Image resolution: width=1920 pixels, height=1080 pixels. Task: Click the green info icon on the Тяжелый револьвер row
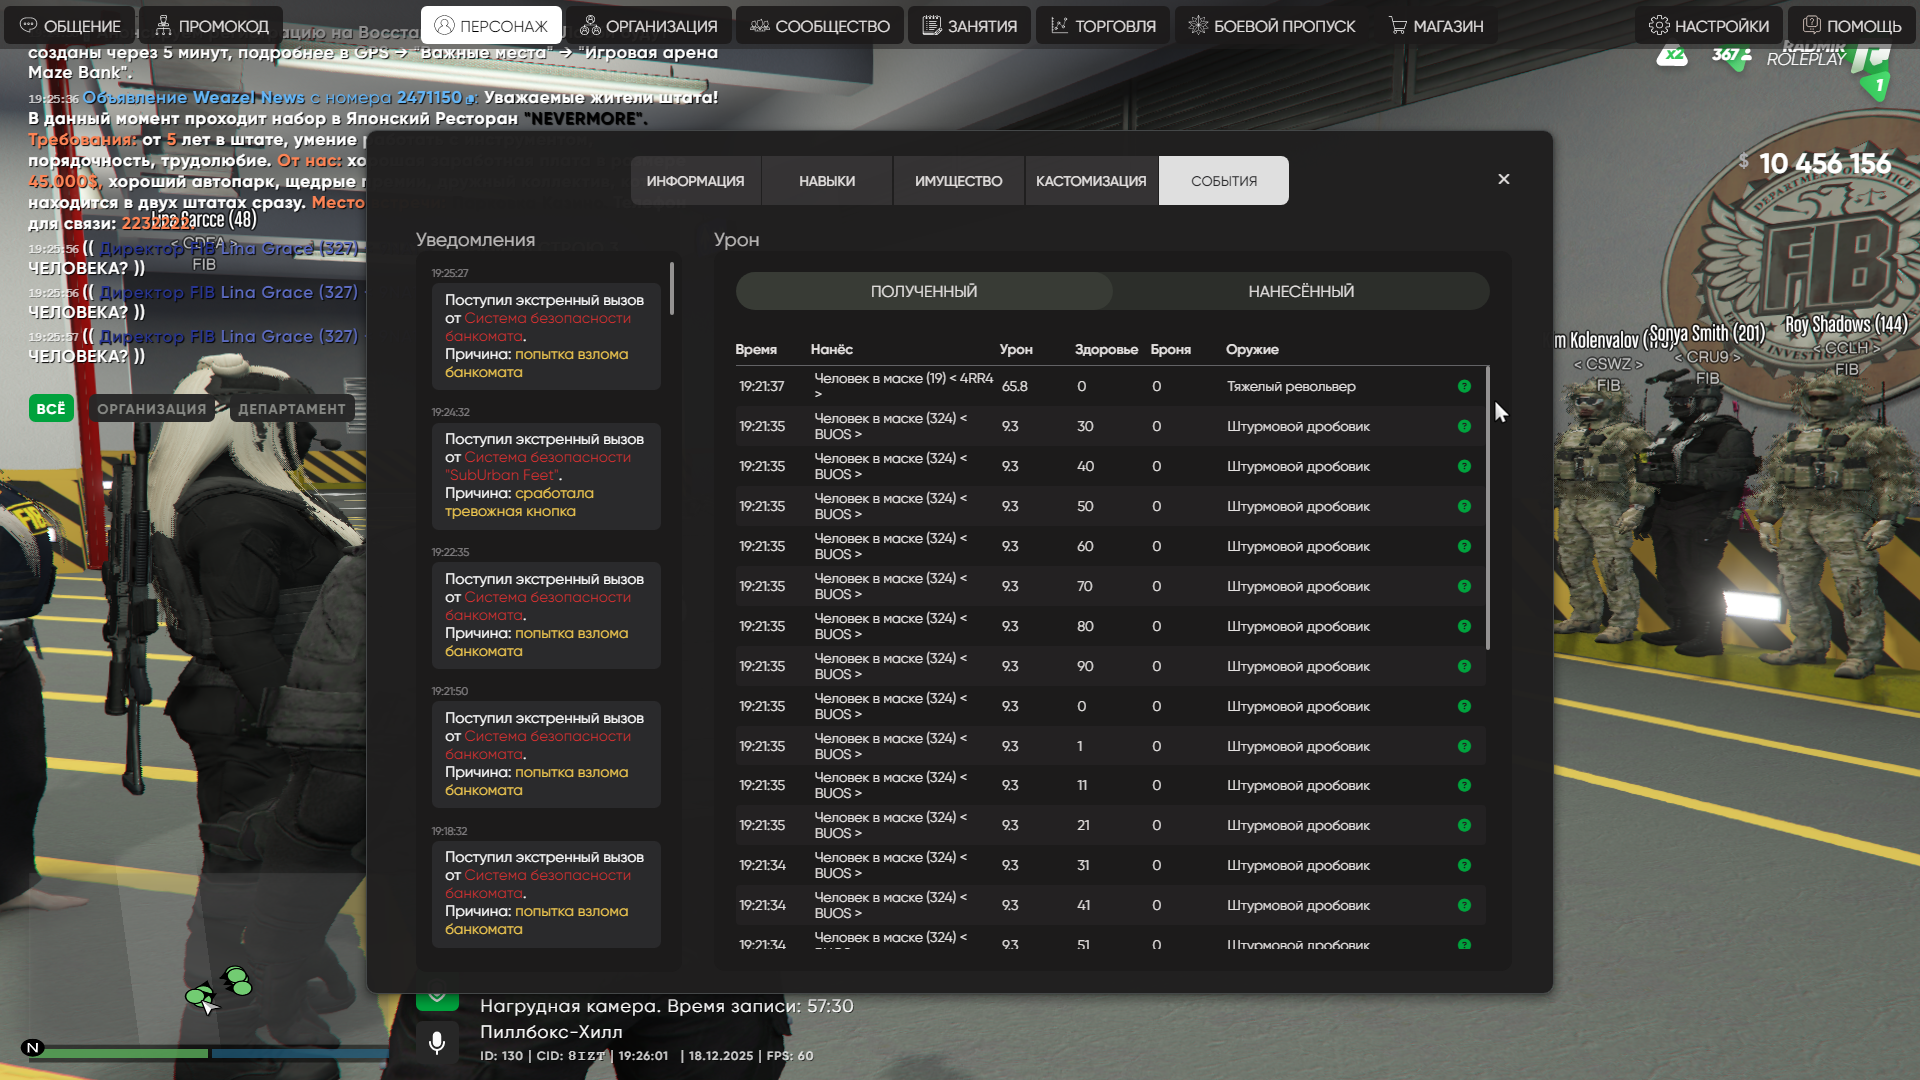pyautogui.click(x=1464, y=386)
